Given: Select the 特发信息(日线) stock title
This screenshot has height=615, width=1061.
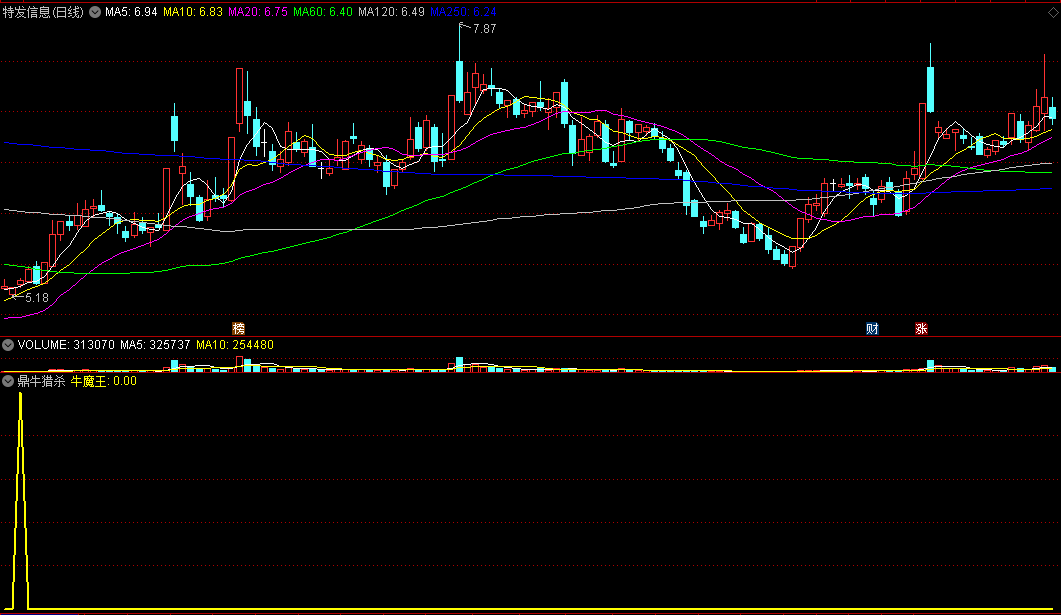Looking at the screenshot, I should coord(43,12).
